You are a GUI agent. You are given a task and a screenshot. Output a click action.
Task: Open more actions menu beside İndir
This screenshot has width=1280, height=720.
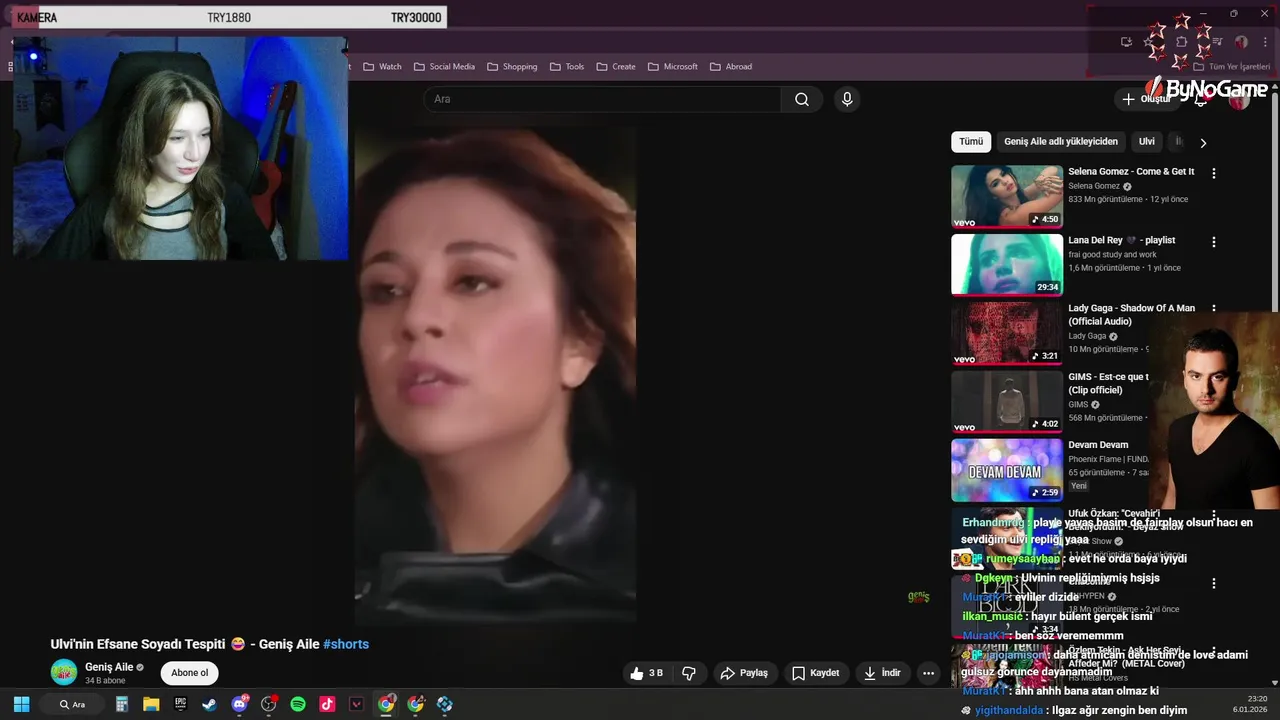click(928, 673)
